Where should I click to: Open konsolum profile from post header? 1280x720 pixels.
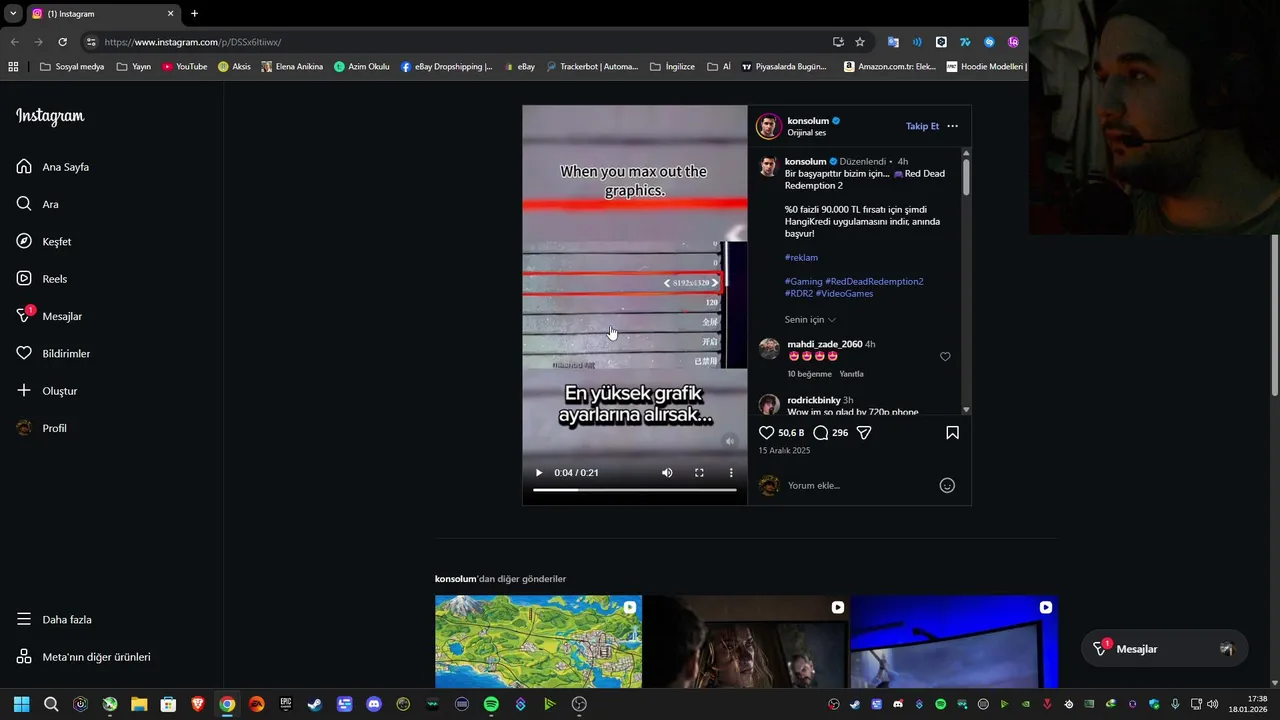[x=808, y=121]
